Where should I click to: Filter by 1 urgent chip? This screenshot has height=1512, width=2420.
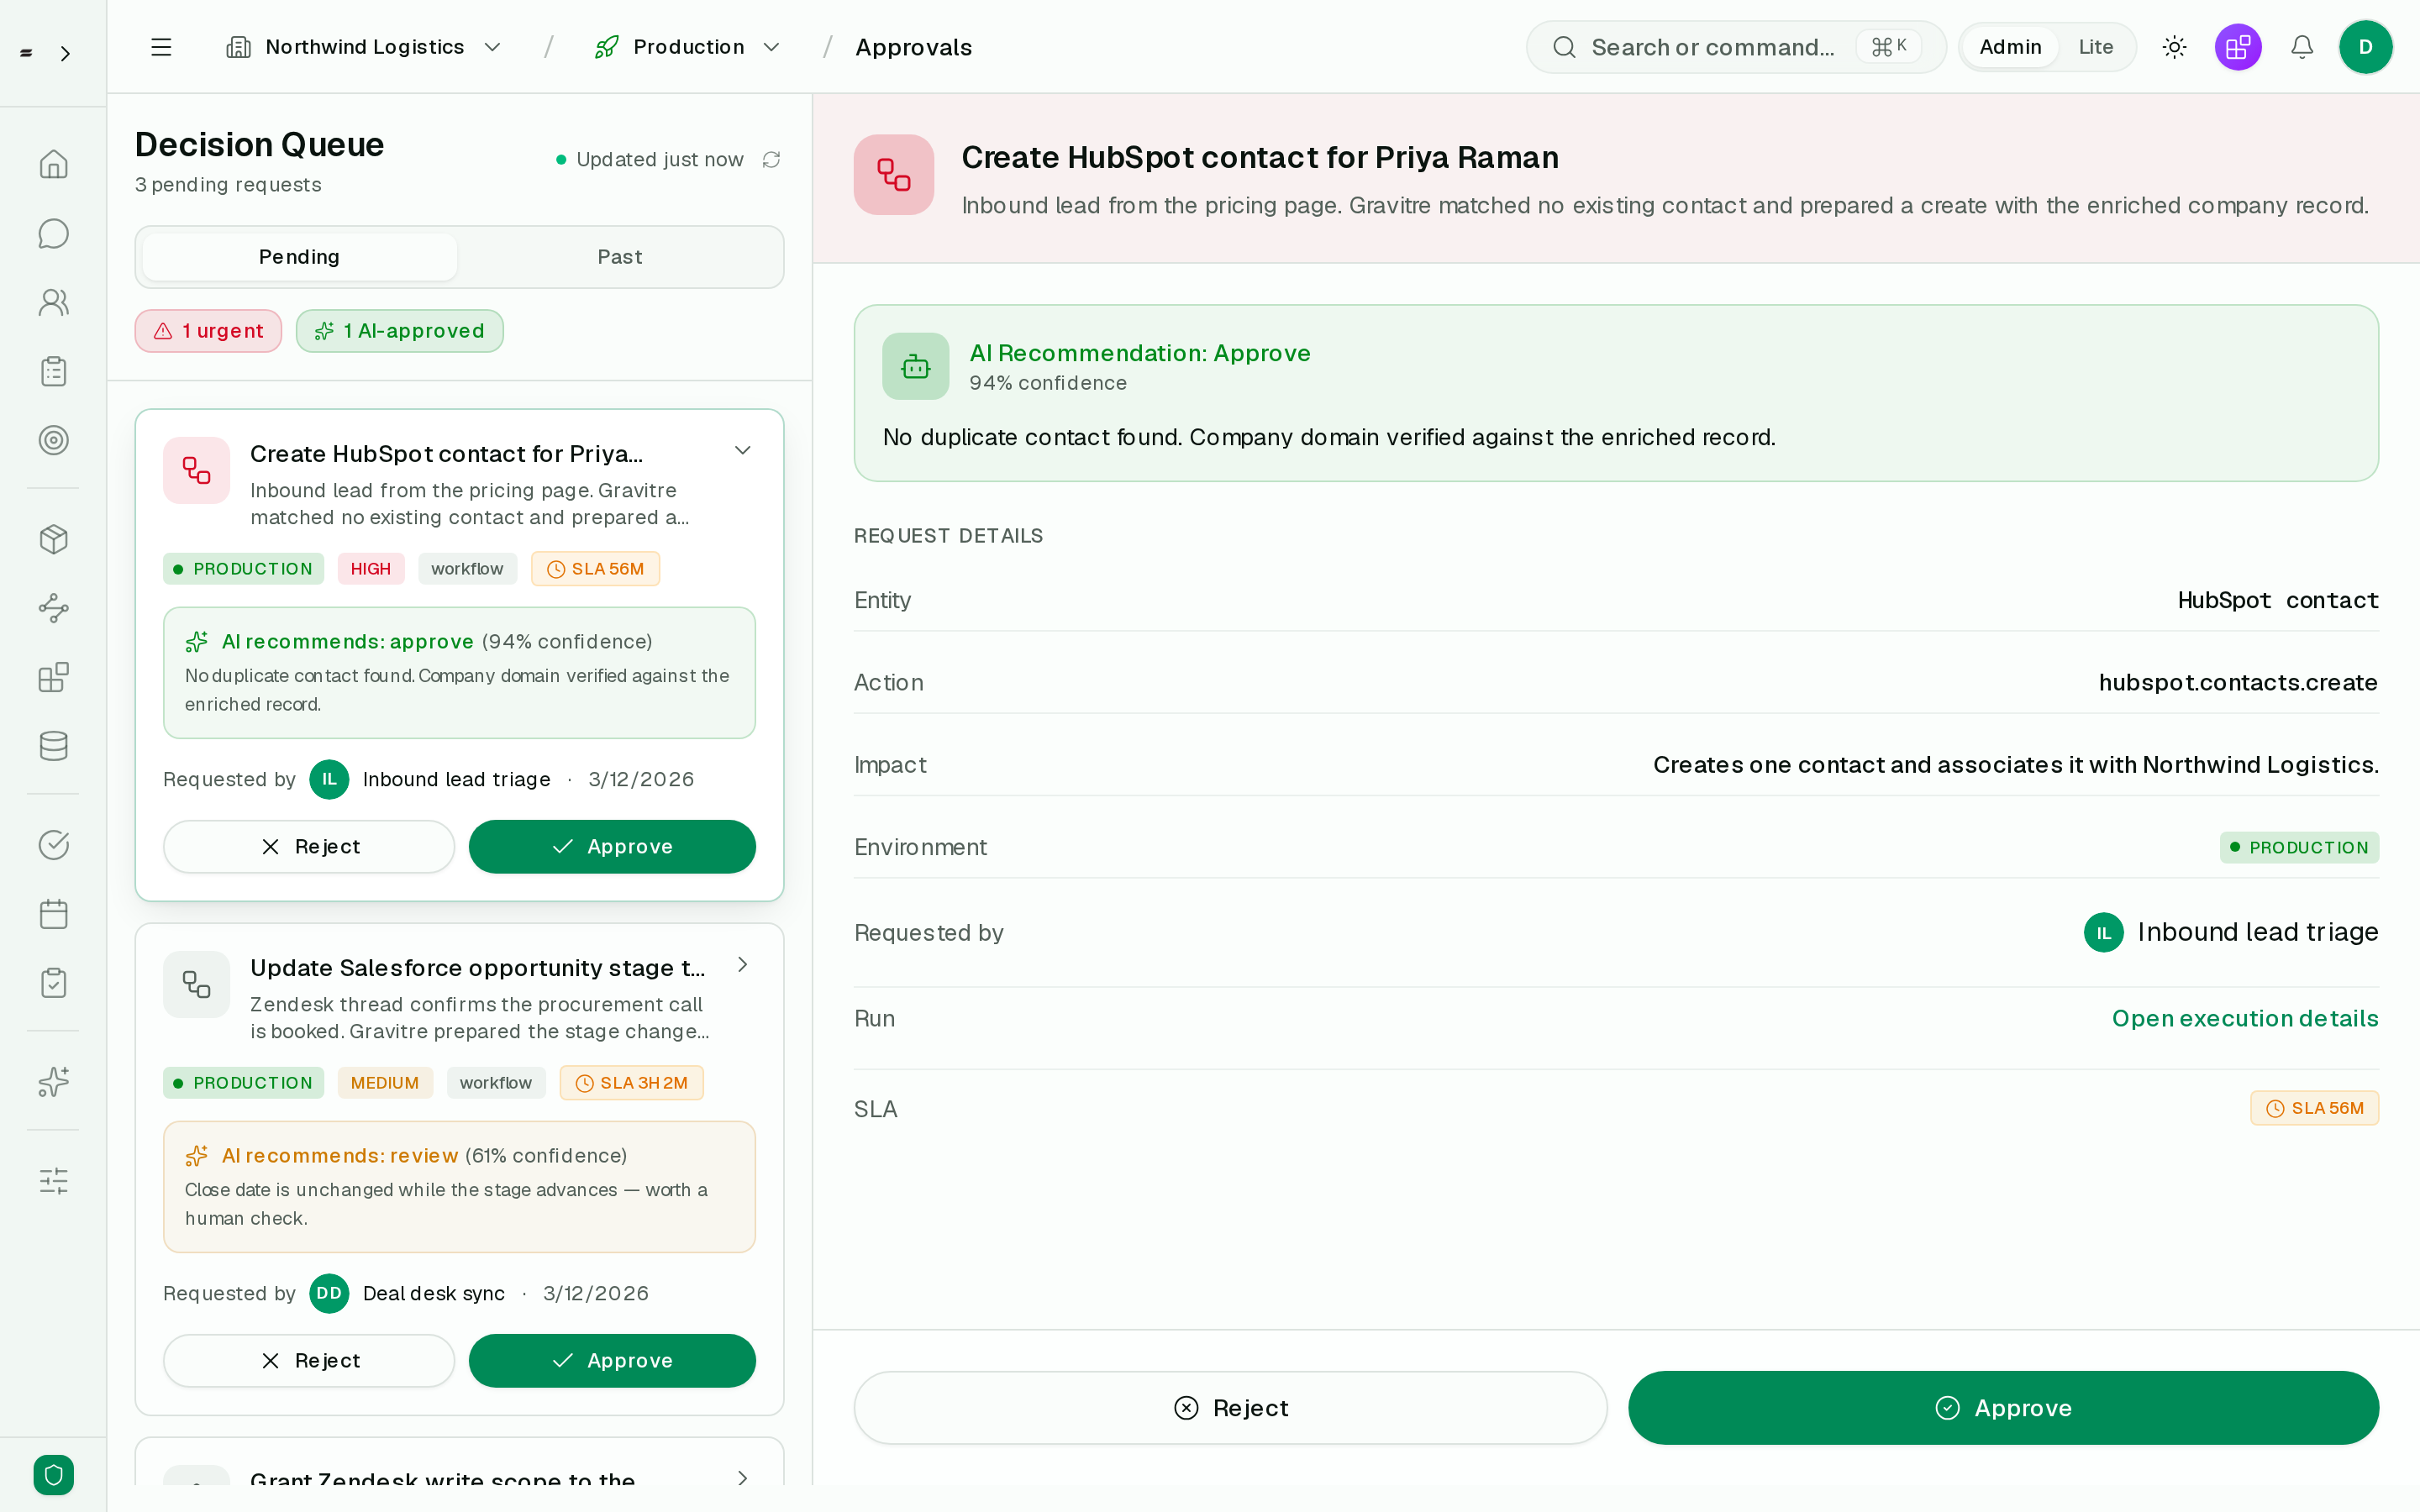point(208,331)
